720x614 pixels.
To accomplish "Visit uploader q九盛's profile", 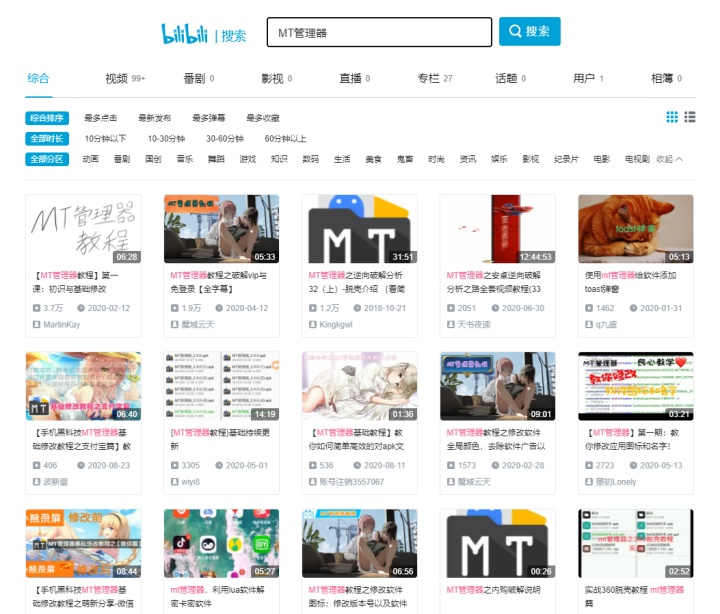I will [607, 324].
